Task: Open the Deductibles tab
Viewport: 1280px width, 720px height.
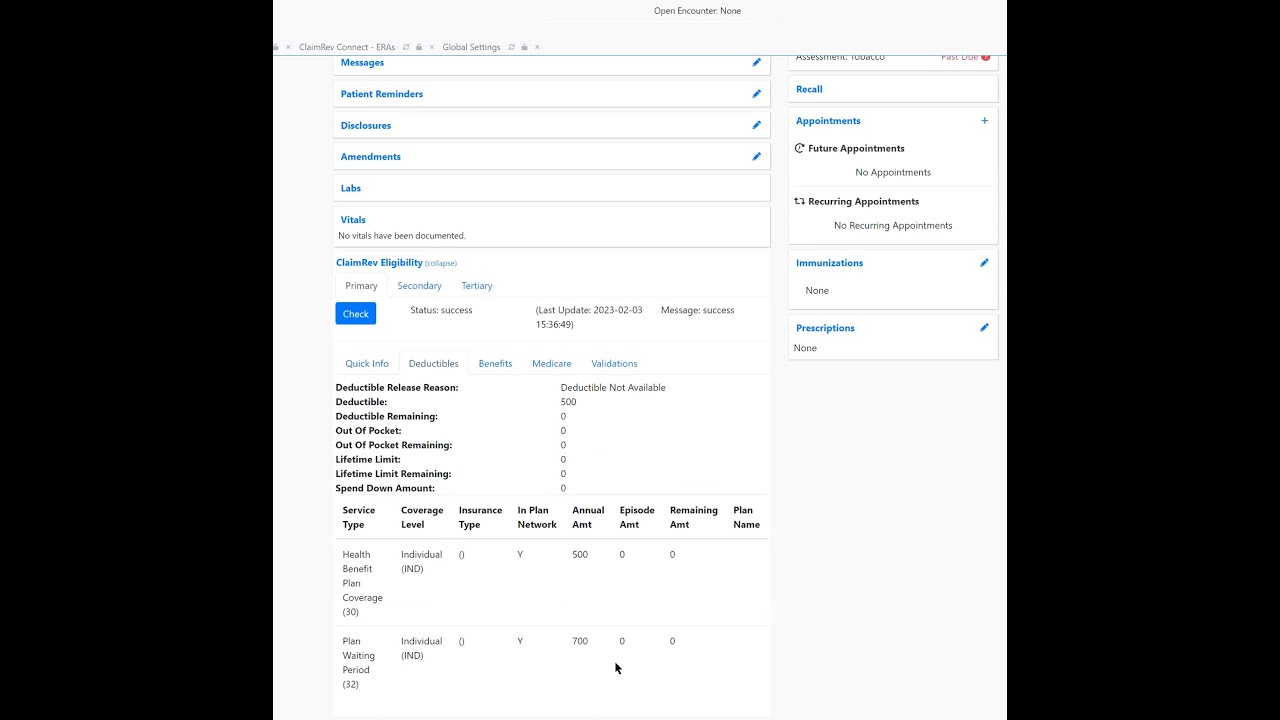Action: 434,364
